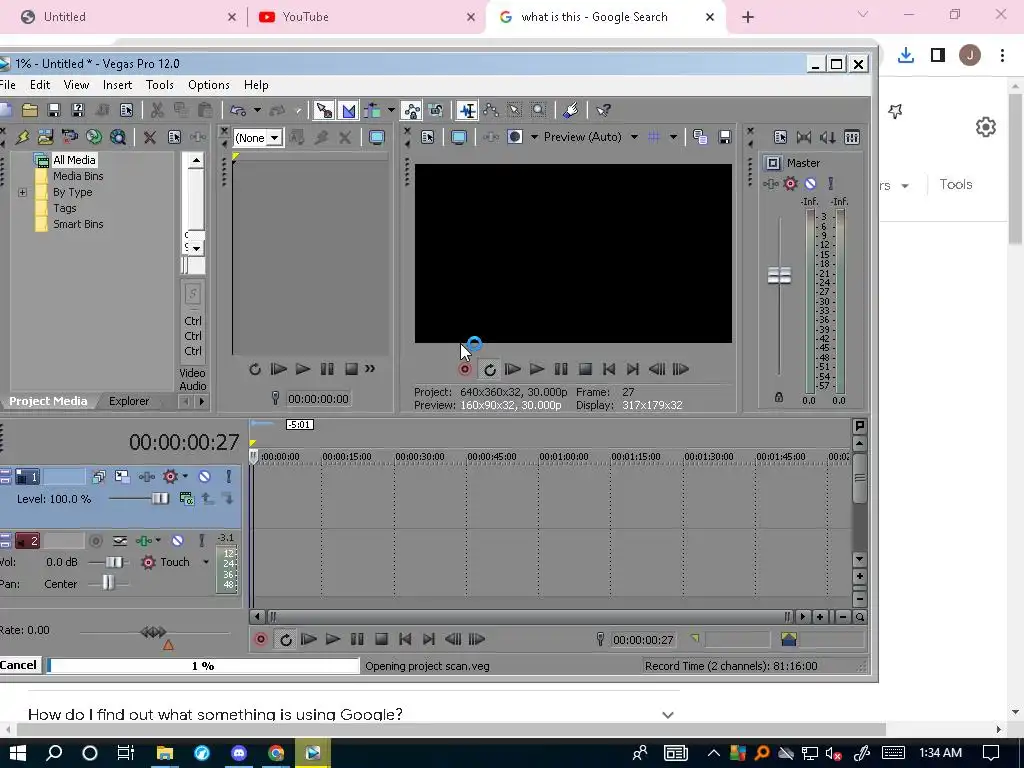Image resolution: width=1024 pixels, height=768 pixels.
Task: Click Play From Start under video preview
Action: click(x=513, y=370)
